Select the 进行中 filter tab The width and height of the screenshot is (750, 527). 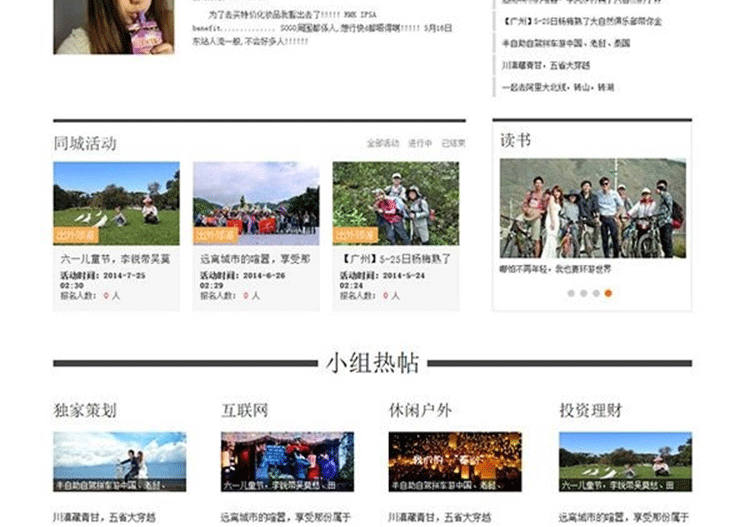420,143
